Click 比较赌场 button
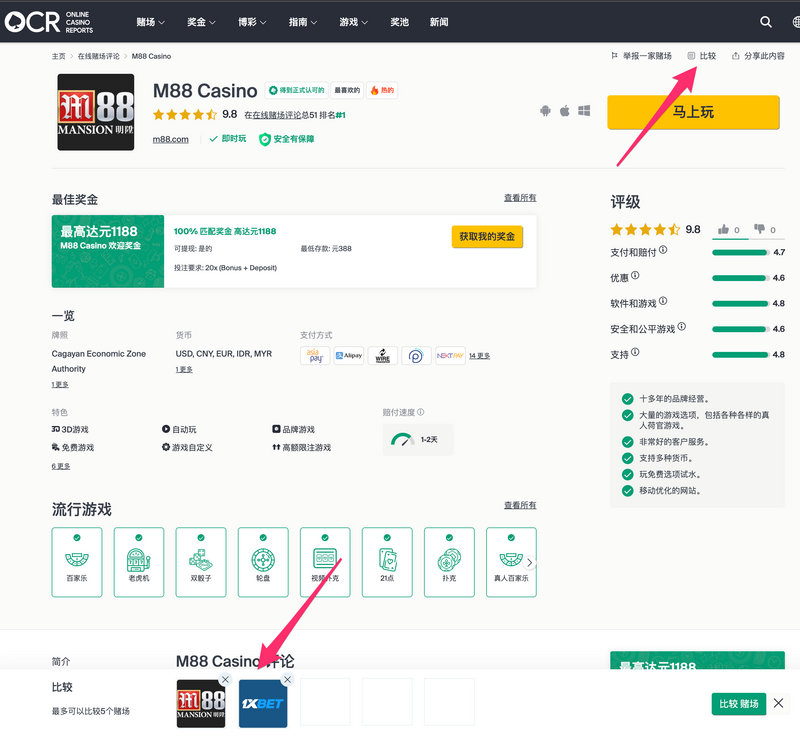The height and width of the screenshot is (737, 800). 739,704
